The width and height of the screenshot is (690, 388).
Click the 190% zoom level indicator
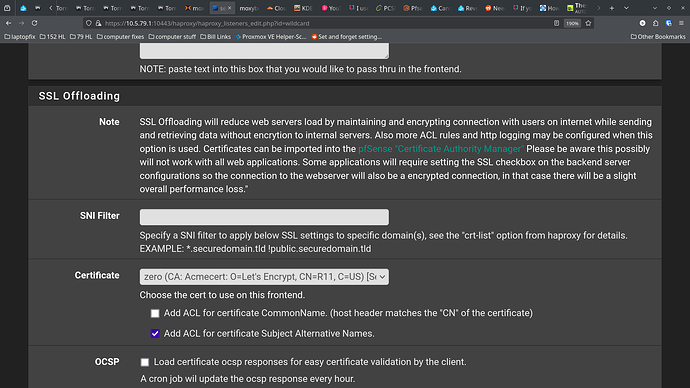click(572, 23)
